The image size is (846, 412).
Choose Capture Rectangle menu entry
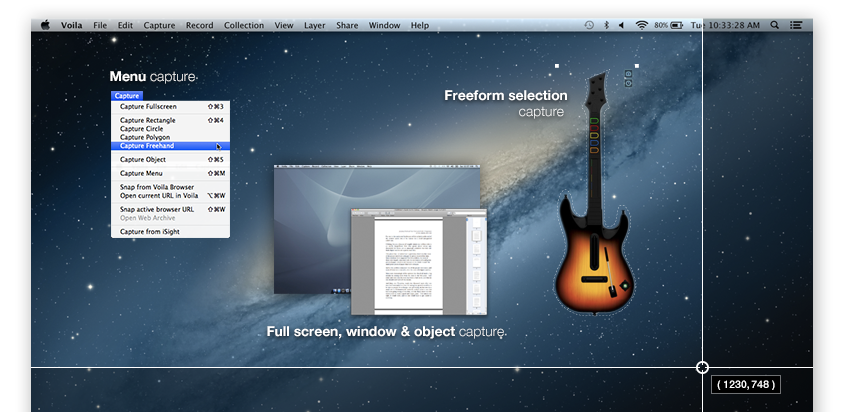(170, 120)
